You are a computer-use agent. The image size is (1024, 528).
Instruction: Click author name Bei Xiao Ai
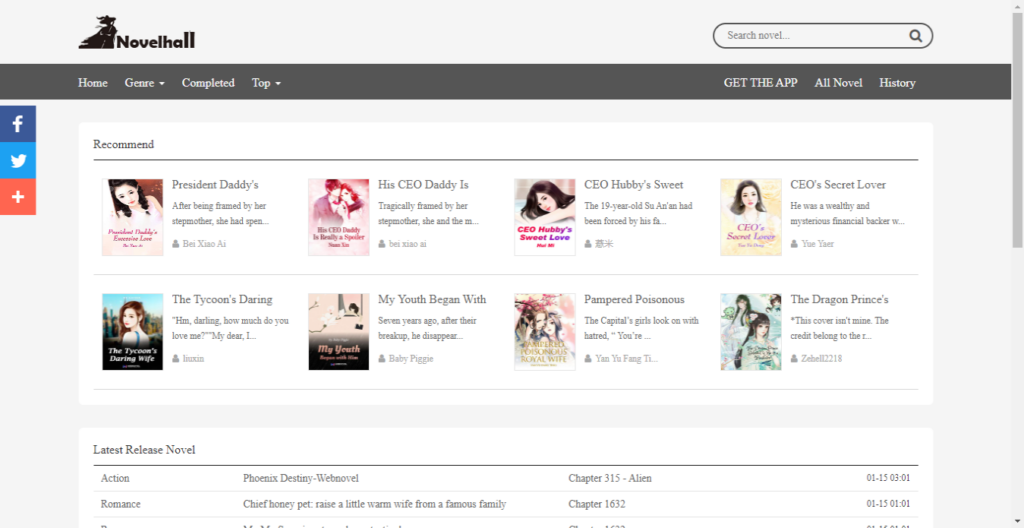[204, 244]
